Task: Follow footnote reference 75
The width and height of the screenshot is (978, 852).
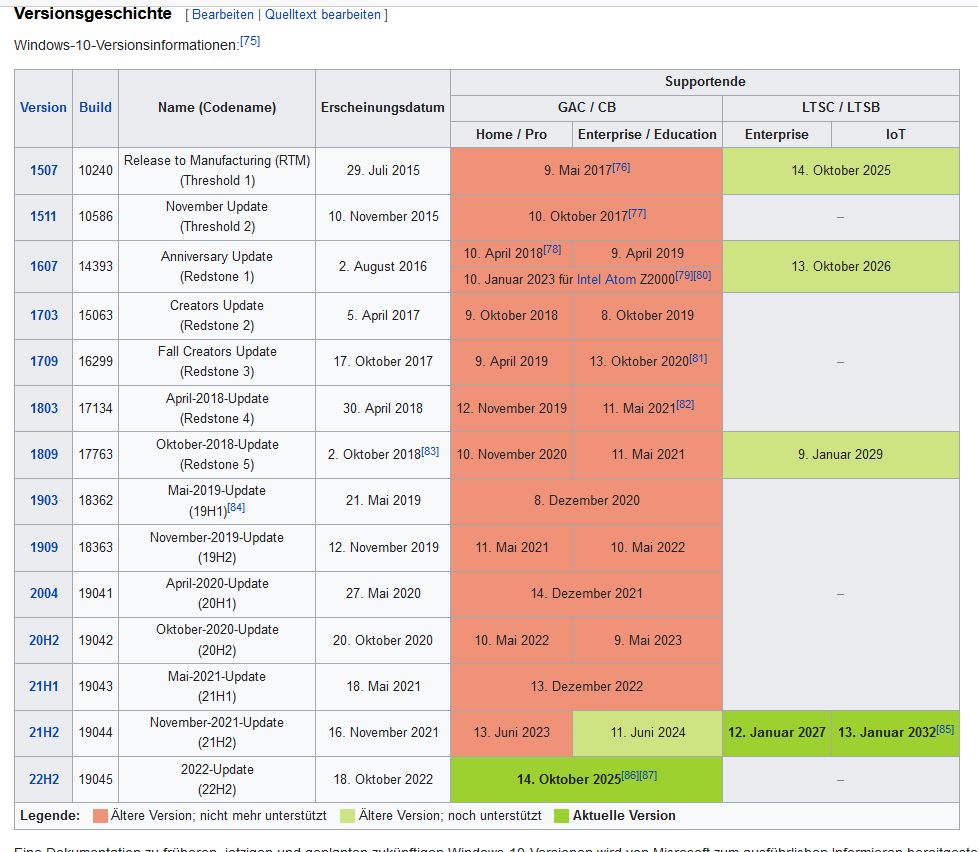Action: pyautogui.click(x=250, y=41)
